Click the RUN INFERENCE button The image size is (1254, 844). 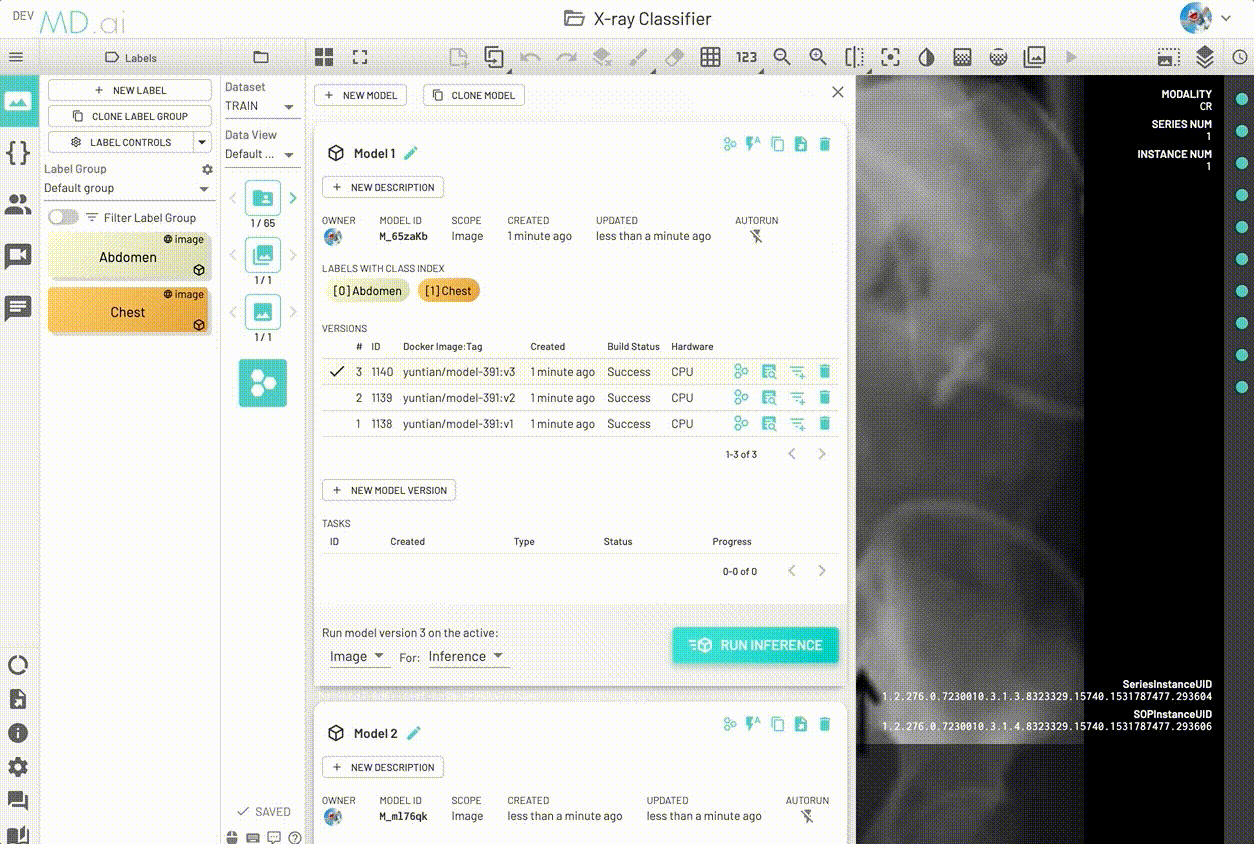pyautogui.click(x=755, y=646)
